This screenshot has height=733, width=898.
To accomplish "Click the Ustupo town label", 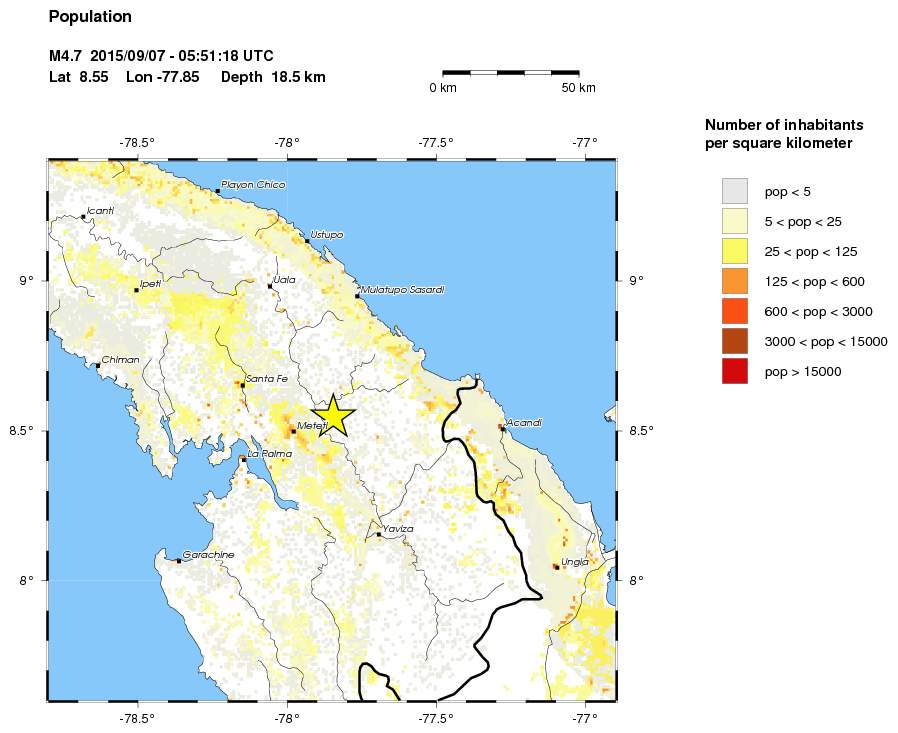I will [x=327, y=234].
